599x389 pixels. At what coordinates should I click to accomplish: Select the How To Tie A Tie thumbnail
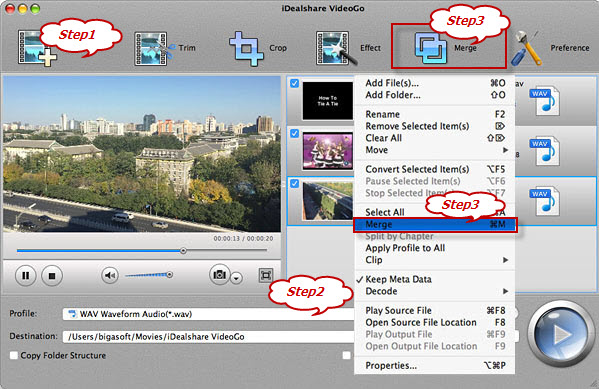(x=327, y=101)
